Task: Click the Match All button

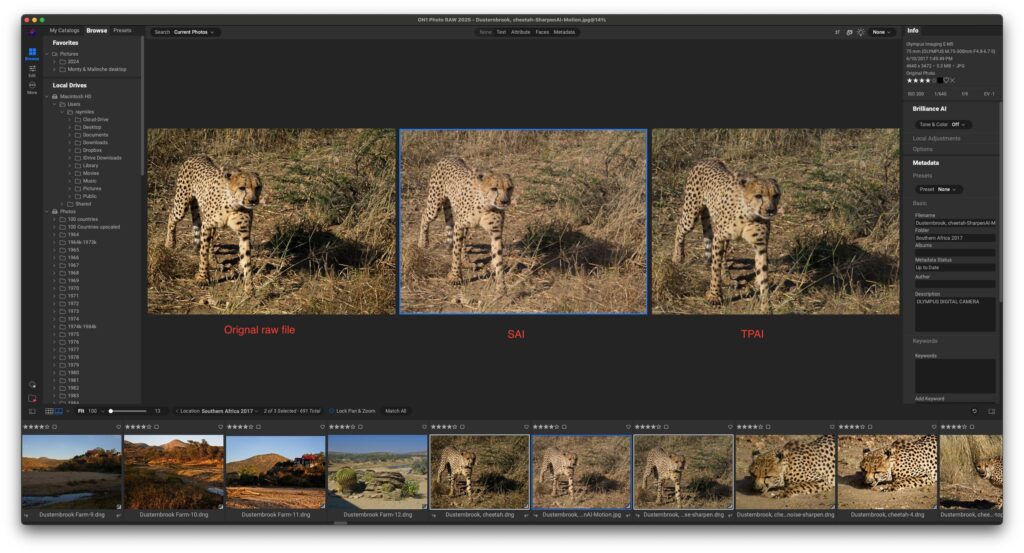Action: (x=396, y=411)
